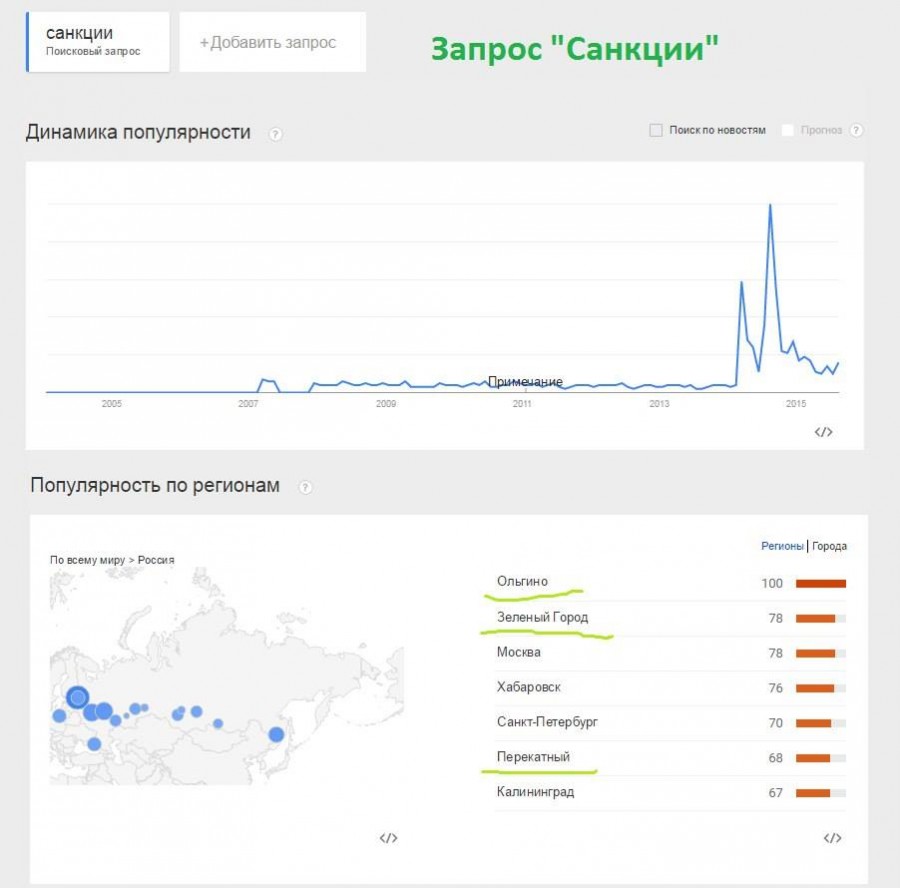Open help icon beside Популярность по регионам
900x888 pixels.
pos(306,487)
